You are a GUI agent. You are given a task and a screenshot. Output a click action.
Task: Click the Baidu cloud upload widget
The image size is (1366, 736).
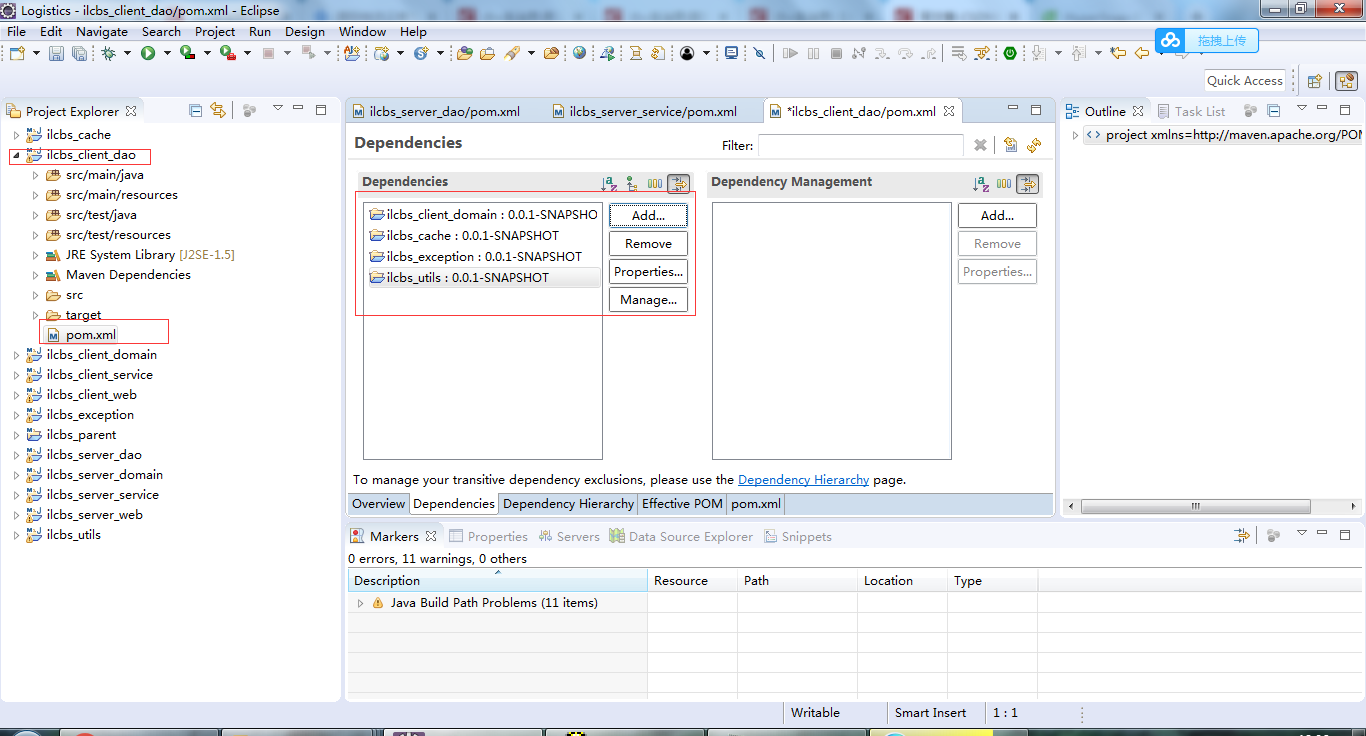[x=1207, y=40]
